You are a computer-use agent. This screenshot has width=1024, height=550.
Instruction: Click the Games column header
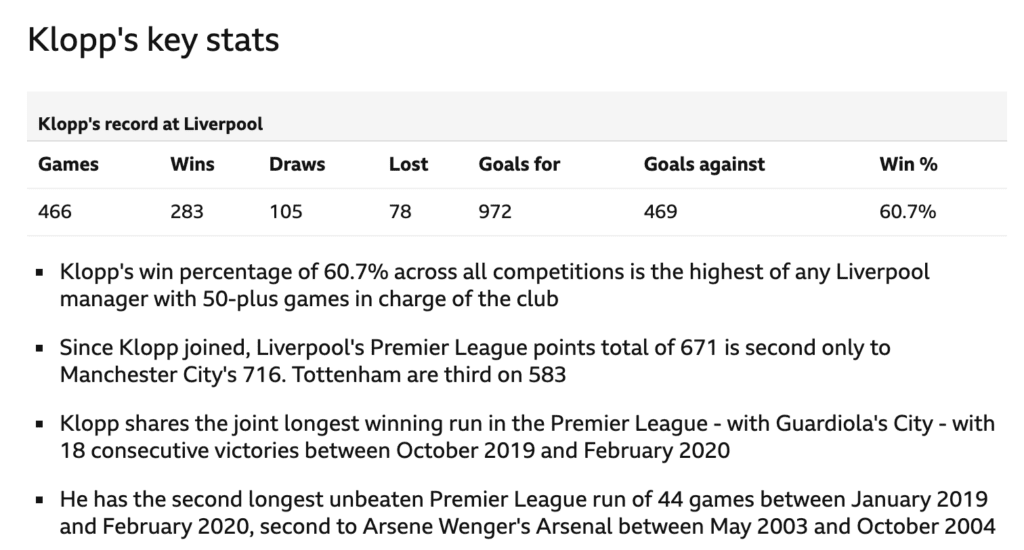[x=68, y=164]
